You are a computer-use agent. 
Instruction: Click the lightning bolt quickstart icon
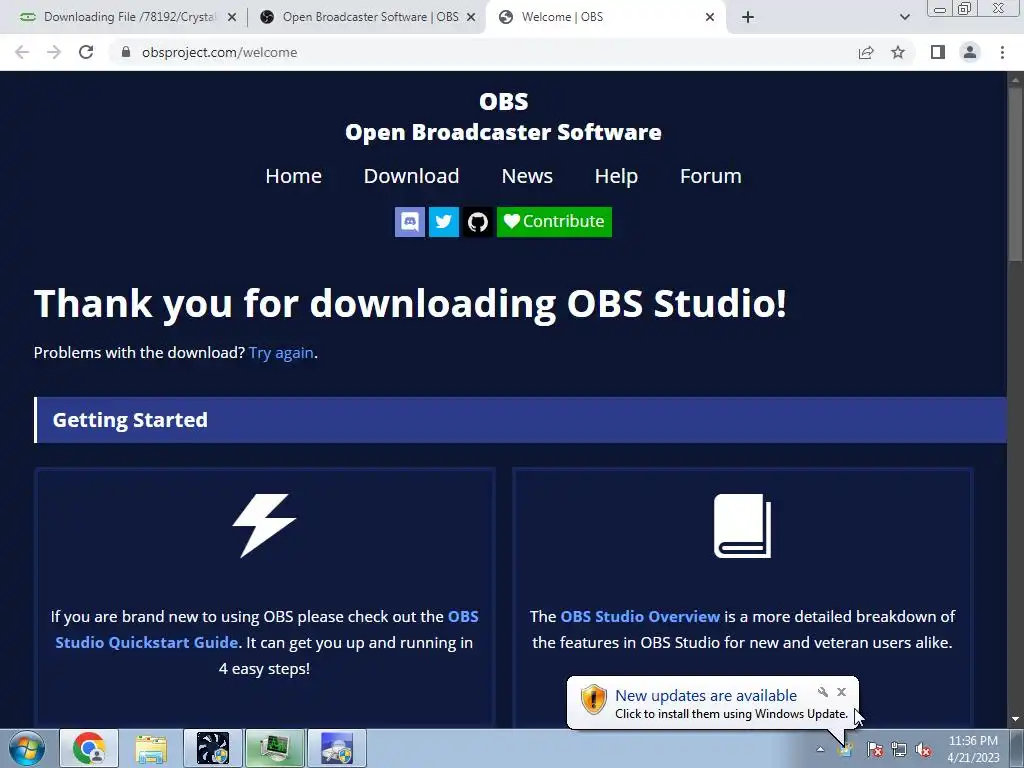click(264, 526)
